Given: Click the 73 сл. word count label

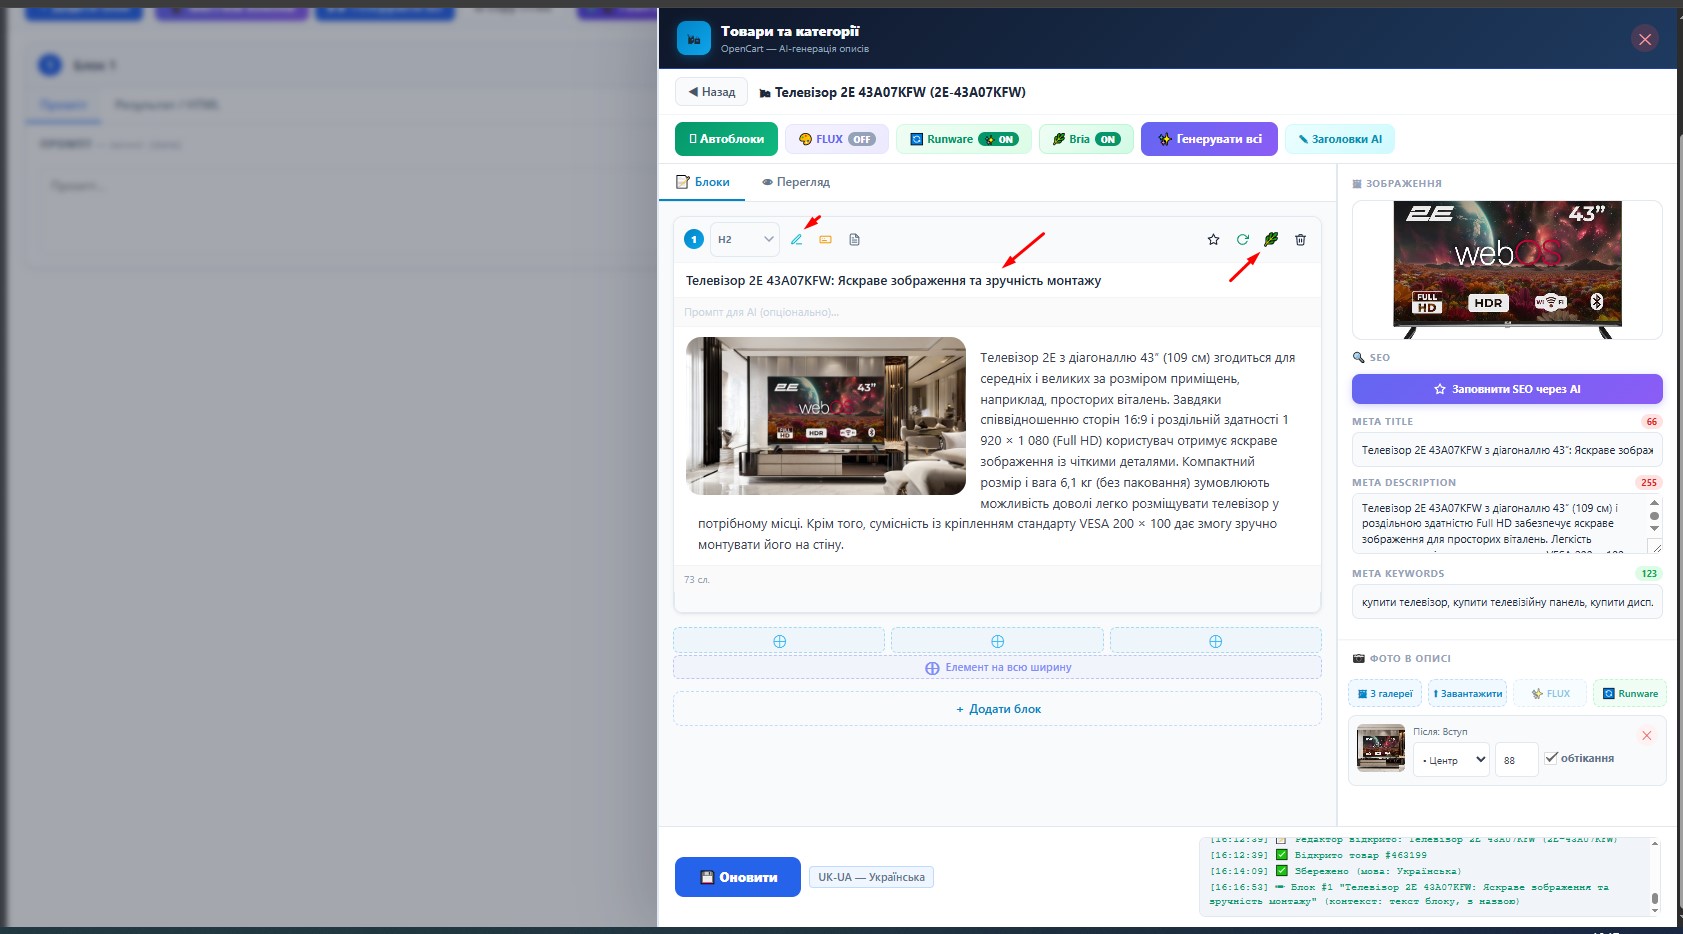Looking at the screenshot, I should (x=697, y=580).
